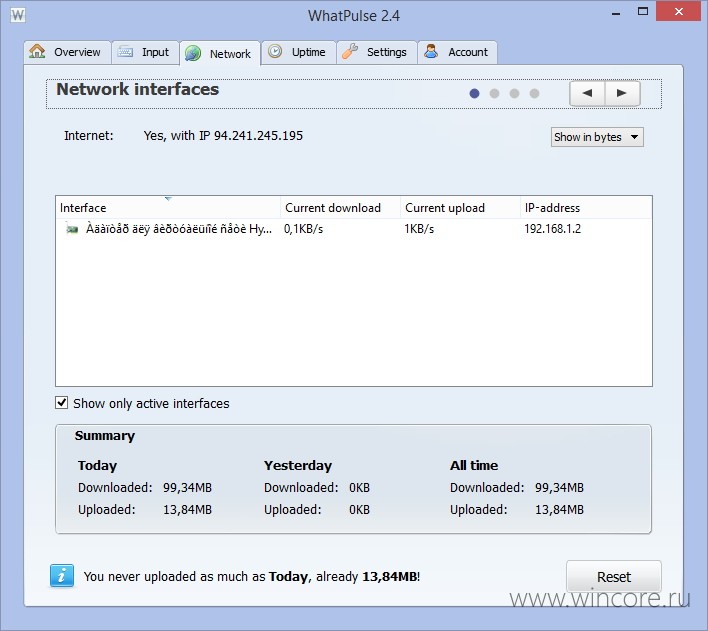Sort by Current upload column header

pos(460,208)
